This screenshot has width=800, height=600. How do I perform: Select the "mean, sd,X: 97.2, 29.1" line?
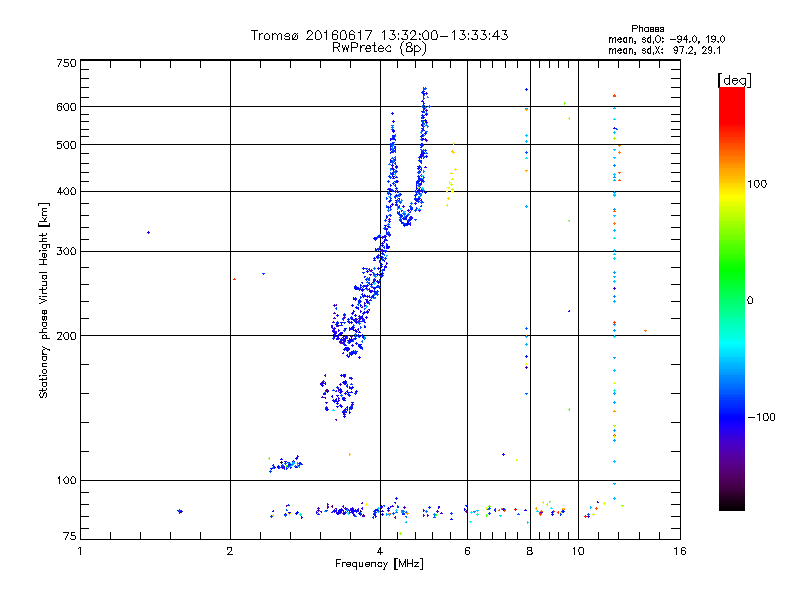point(664,50)
